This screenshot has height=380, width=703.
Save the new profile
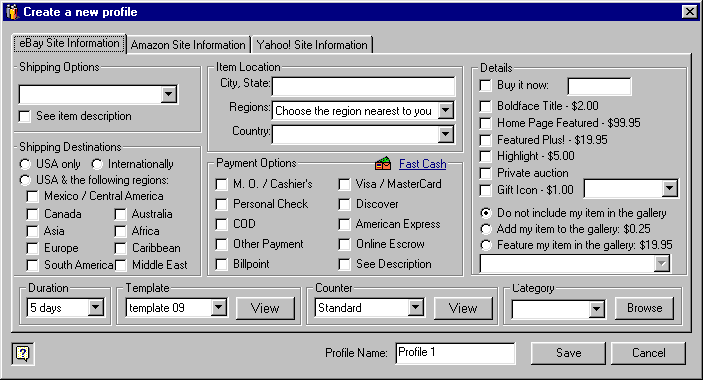[x=568, y=353]
